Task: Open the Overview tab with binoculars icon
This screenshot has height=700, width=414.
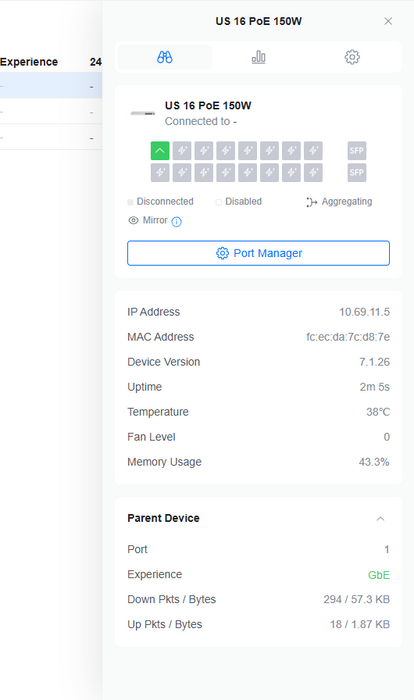Action: point(165,57)
